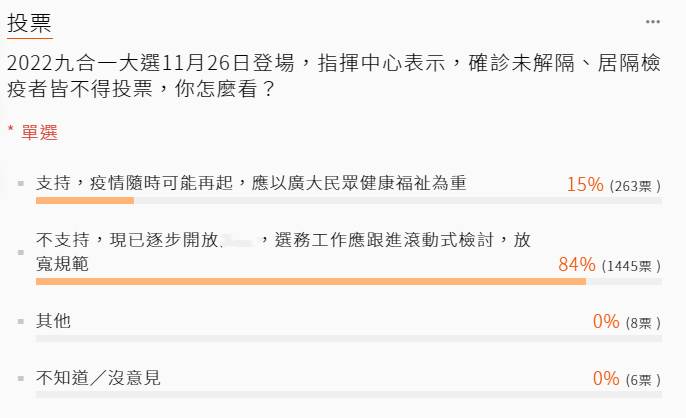This screenshot has width=686, height=418.
Task: Click the 投票 section heading
Action: click(x=29, y=22)
